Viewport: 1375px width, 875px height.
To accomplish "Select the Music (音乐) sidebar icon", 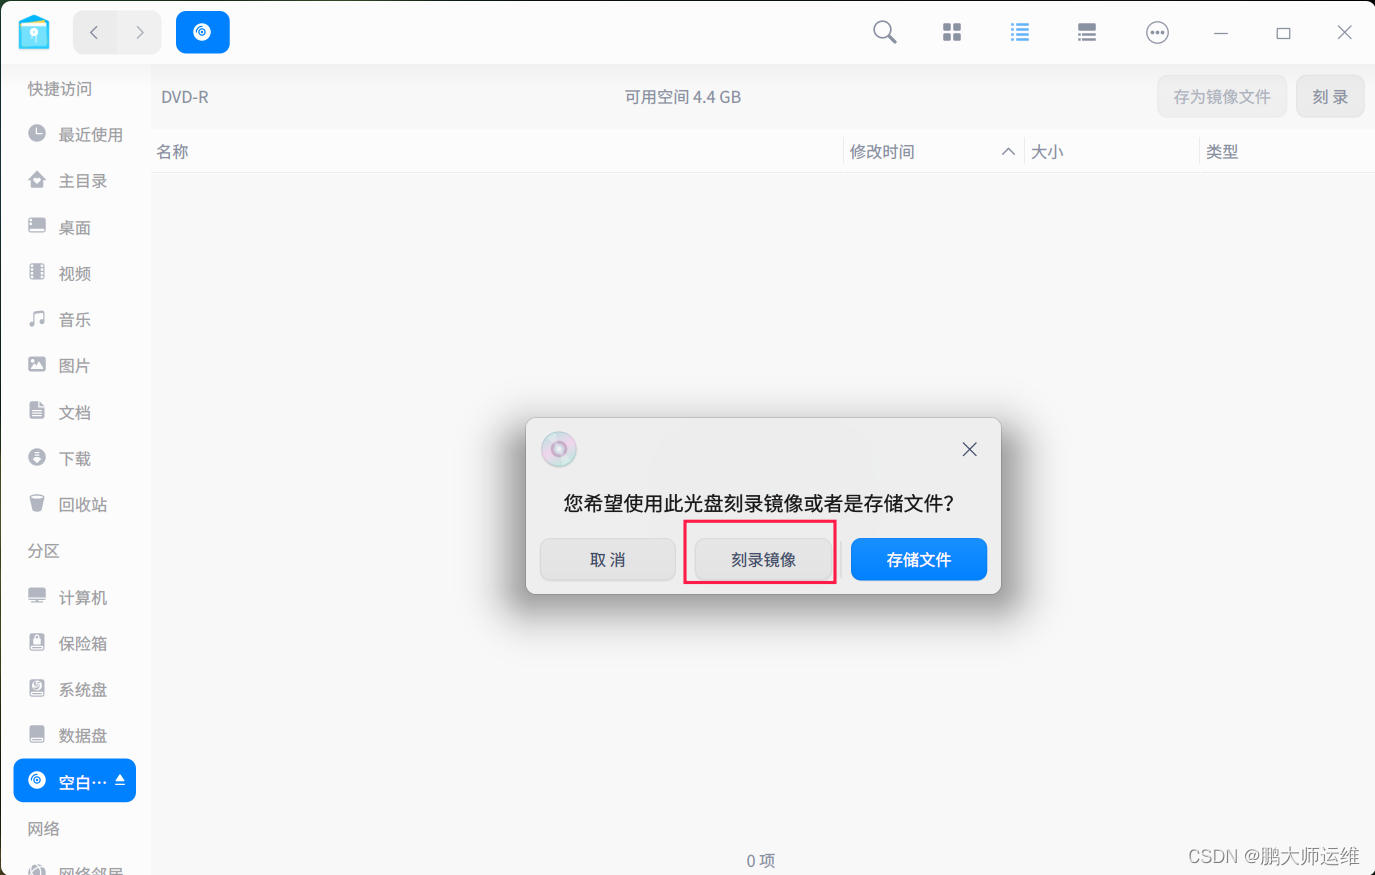I will tap(36, 318).
